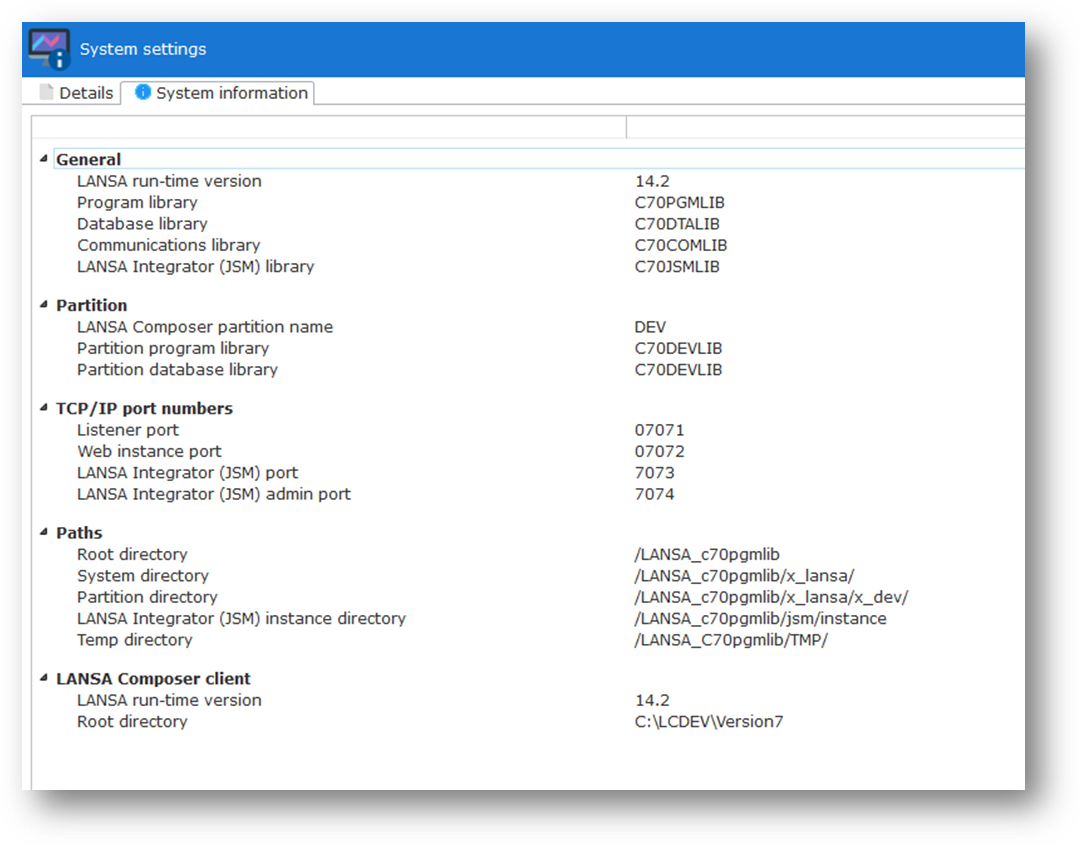Screen dimensions: 1080x845
Task: Select the Program library row
Action: [137, 202]
